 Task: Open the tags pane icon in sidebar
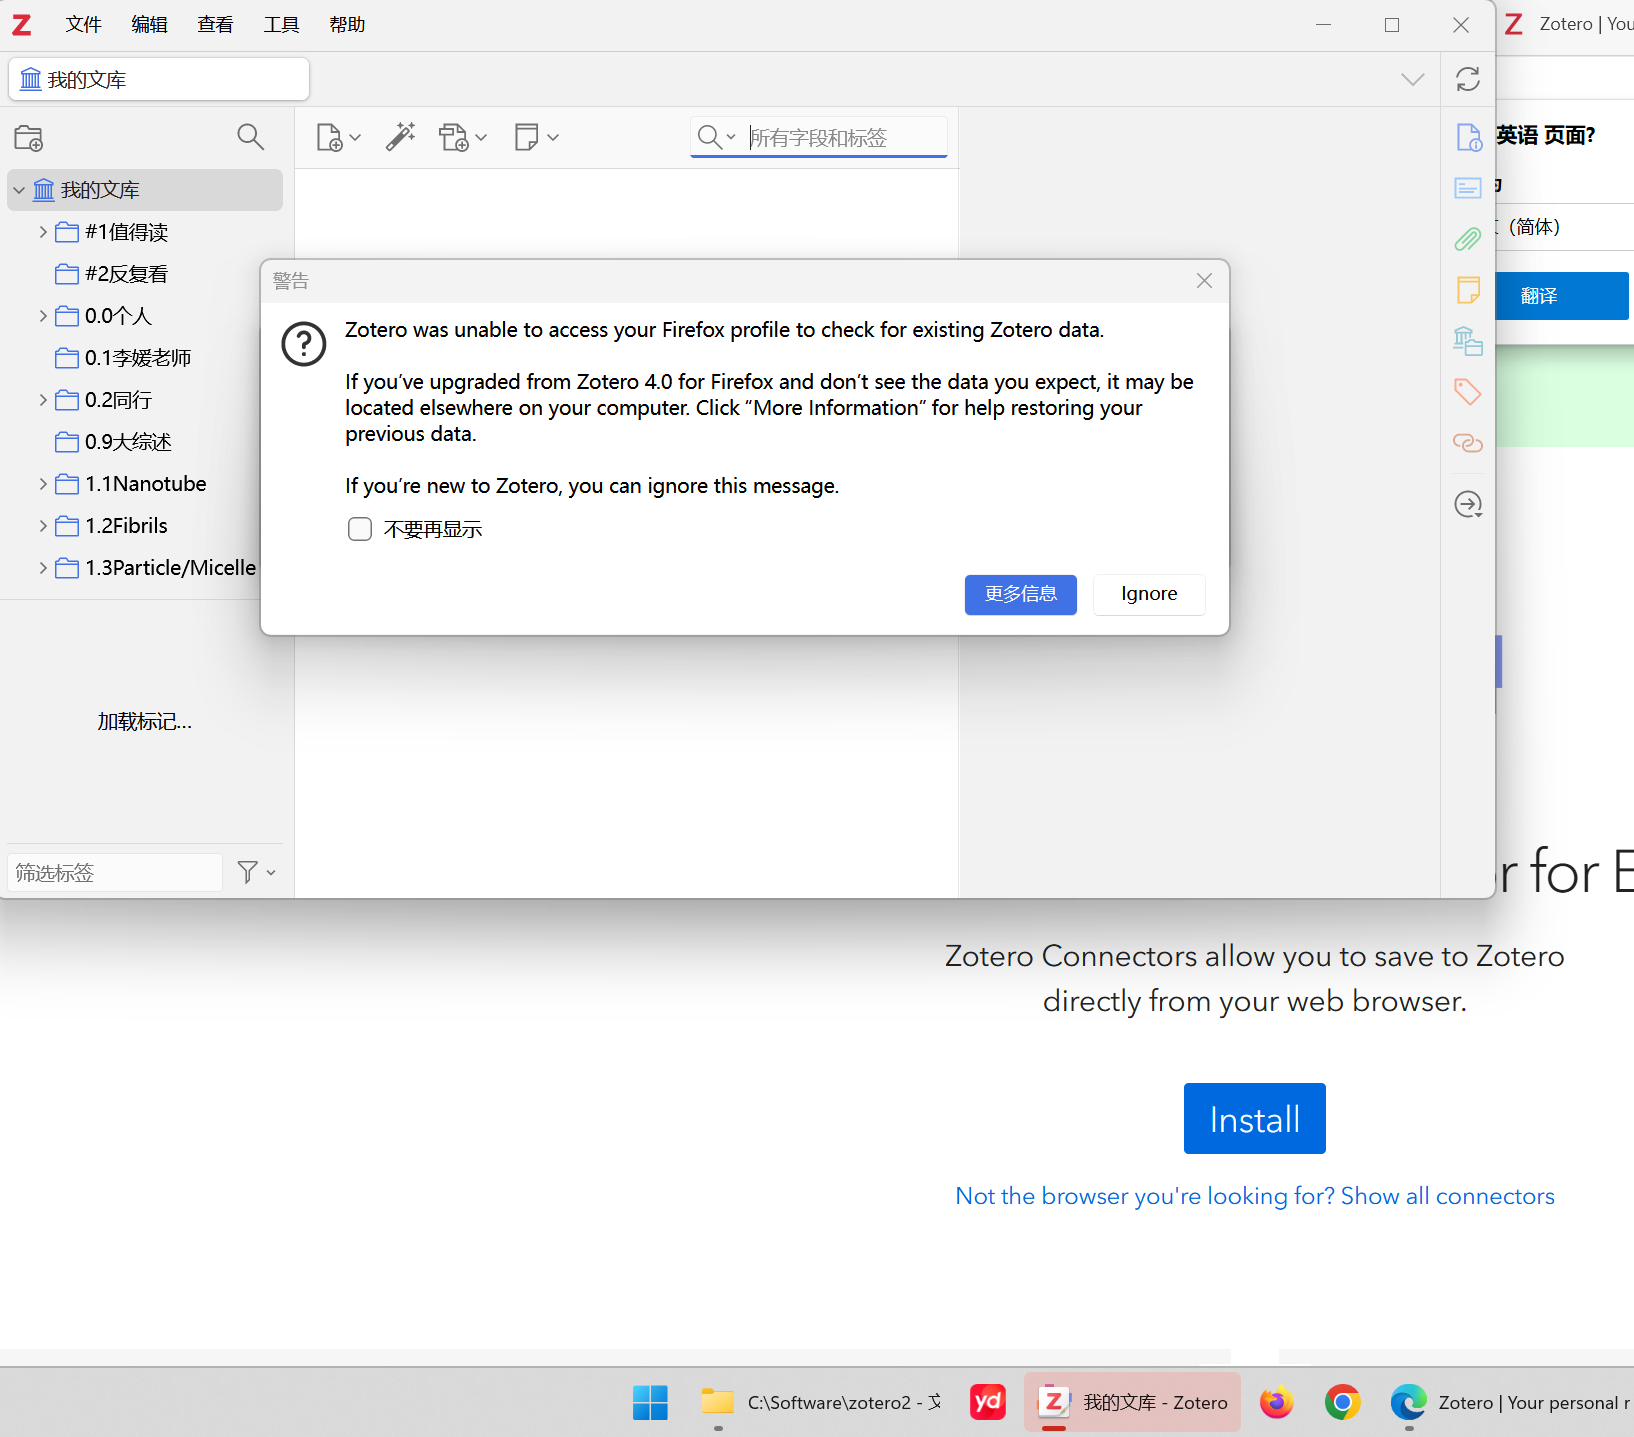pos(1467,391)
